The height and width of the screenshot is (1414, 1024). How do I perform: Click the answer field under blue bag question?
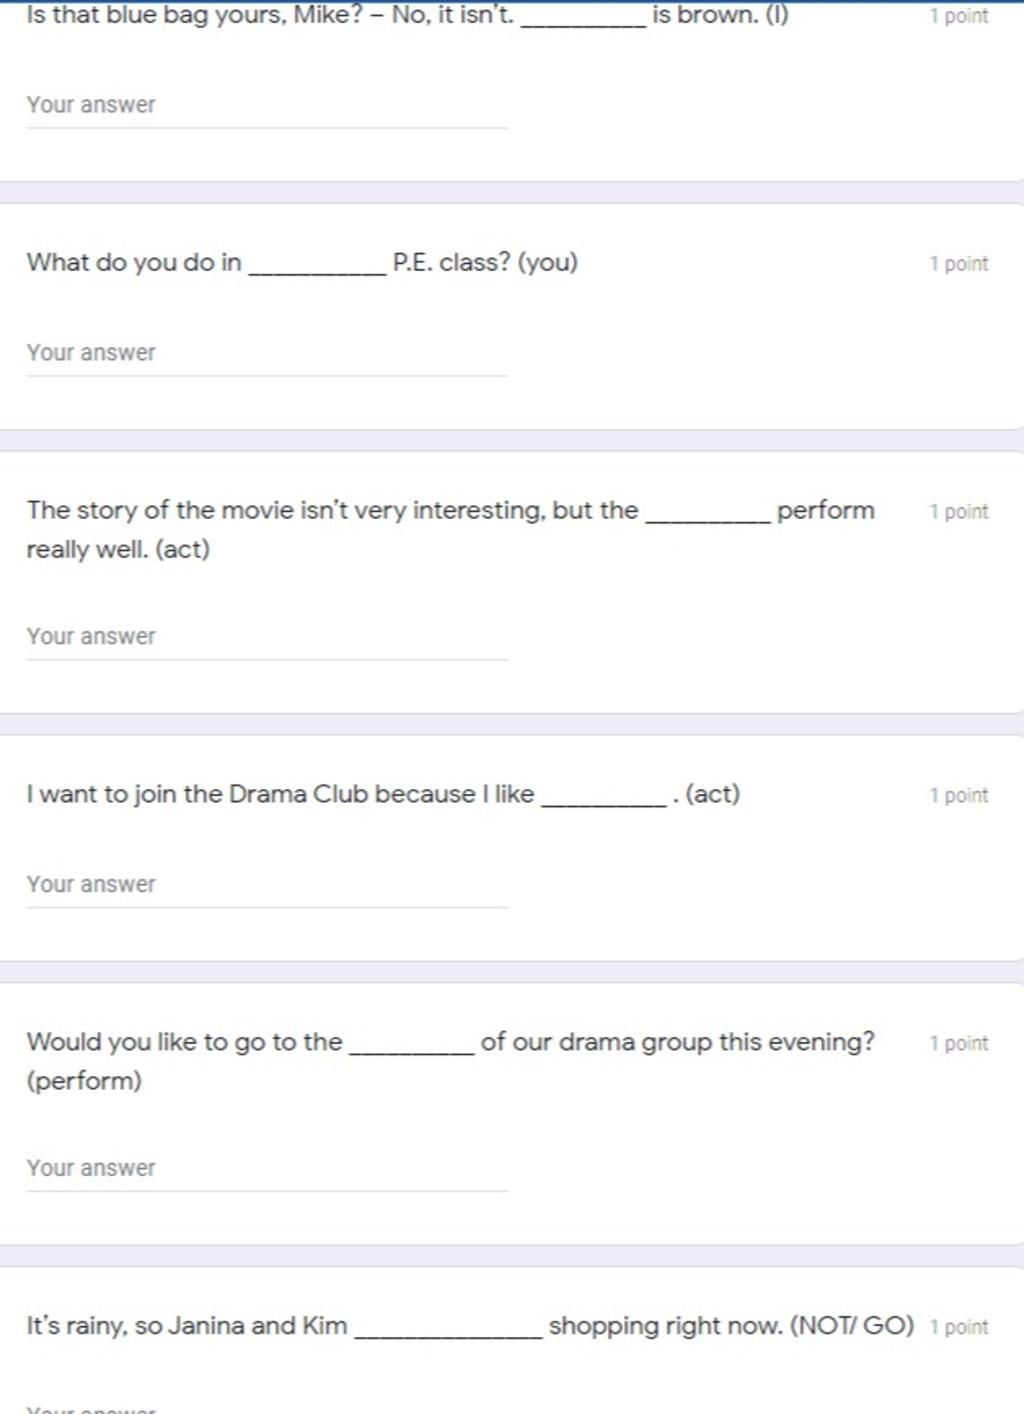[x=267, y=106]
